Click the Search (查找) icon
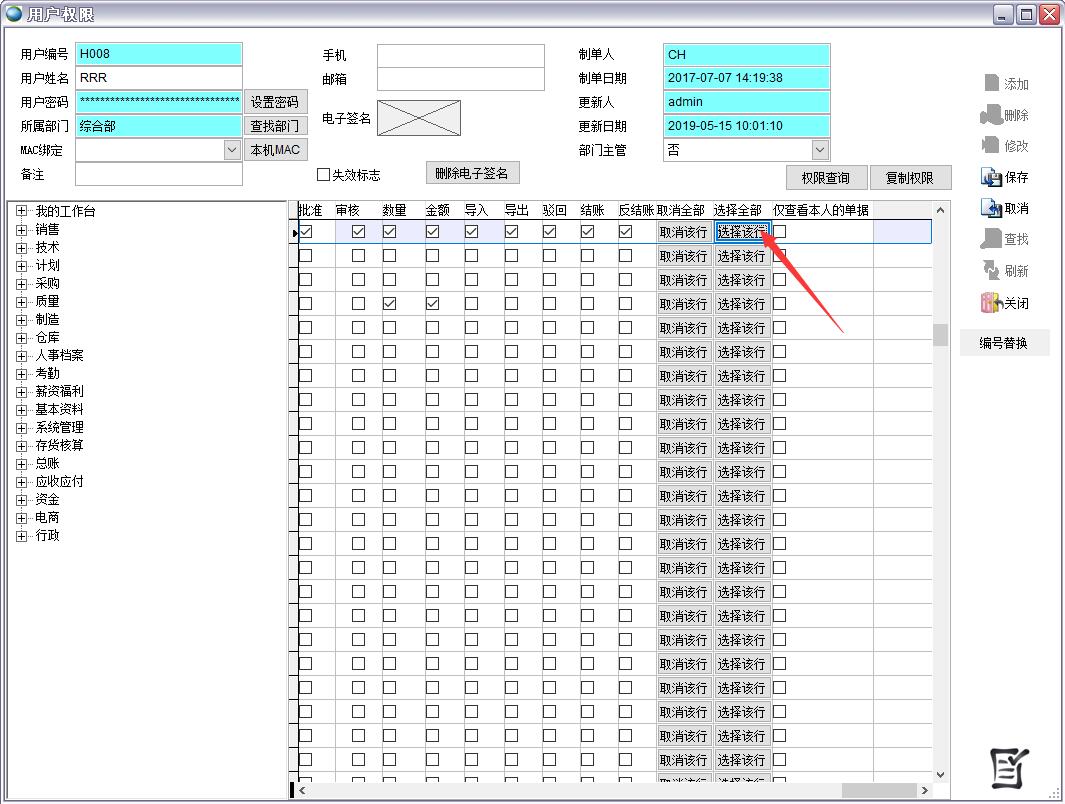Viewport: 1065px width, 804px height. (991, 239)
